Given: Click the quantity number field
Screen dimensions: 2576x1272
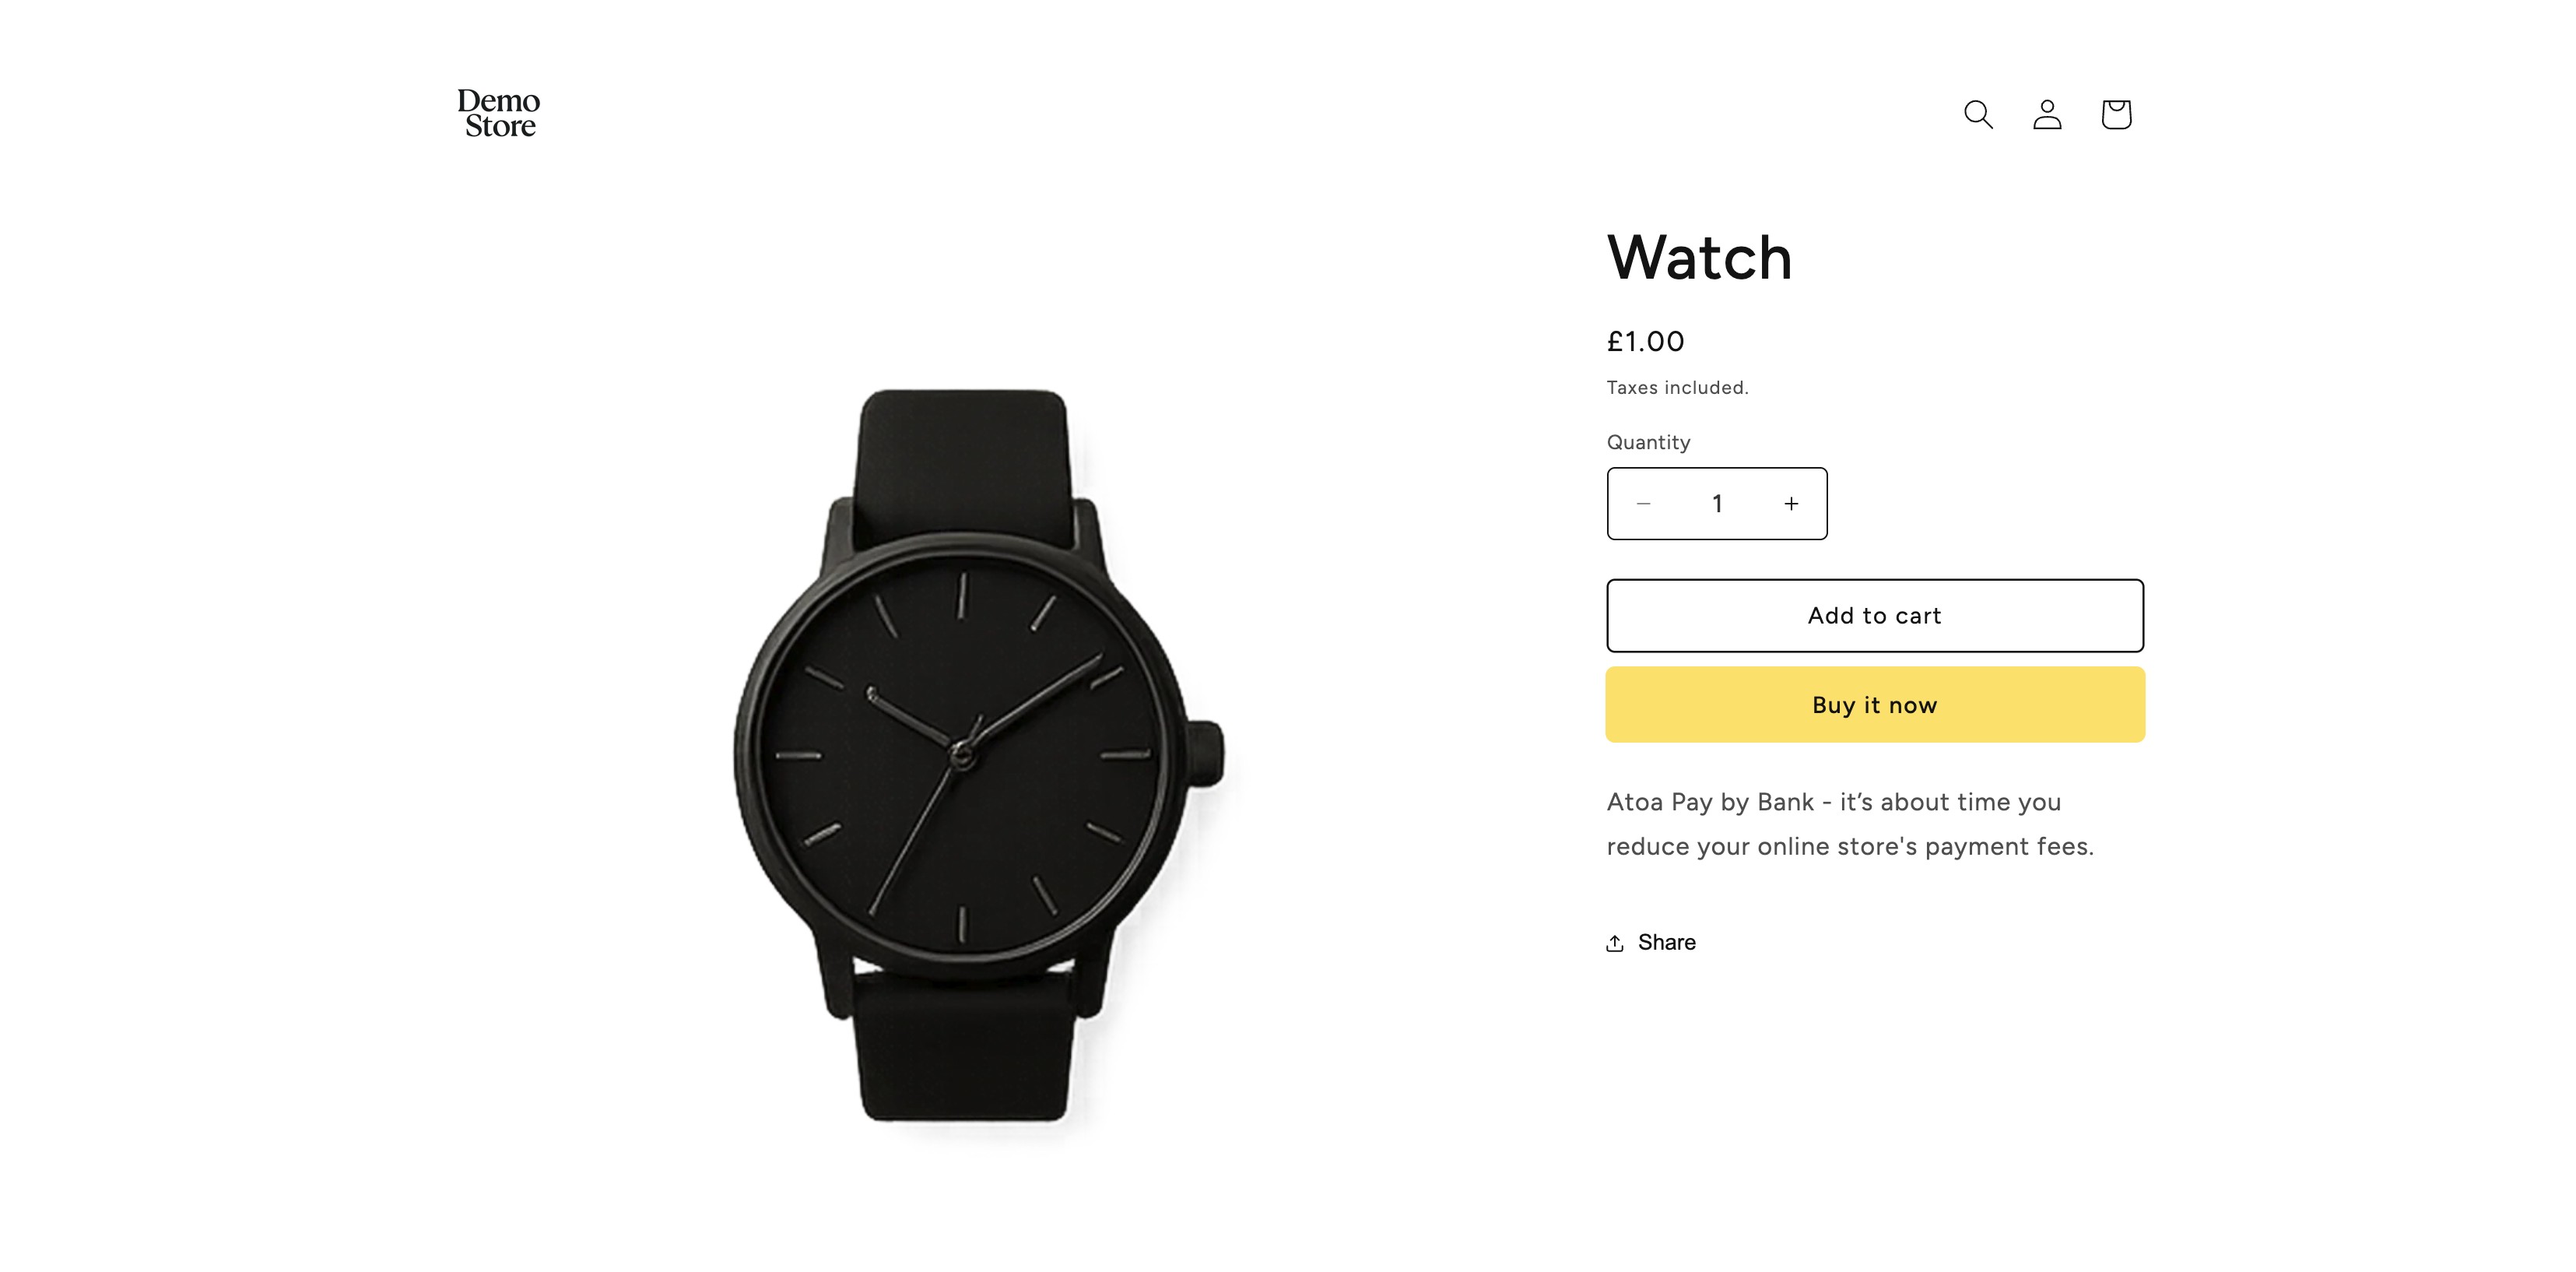Looking at the screenshot, I should (1717, 504).
